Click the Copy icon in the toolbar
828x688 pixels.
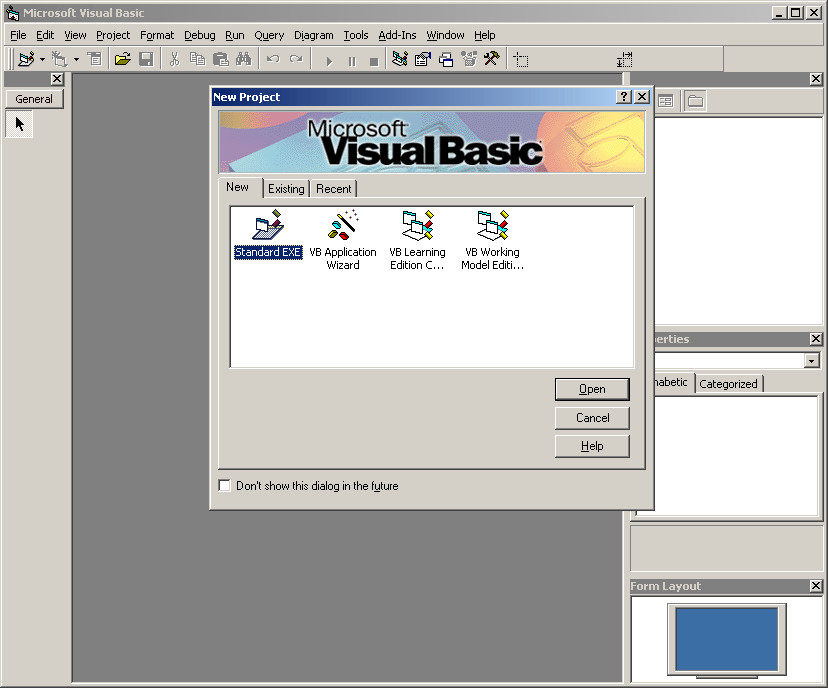coord(197,59)
